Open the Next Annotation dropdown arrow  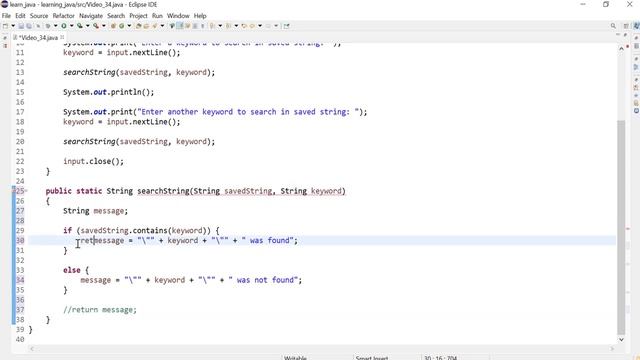click(220, 26)
